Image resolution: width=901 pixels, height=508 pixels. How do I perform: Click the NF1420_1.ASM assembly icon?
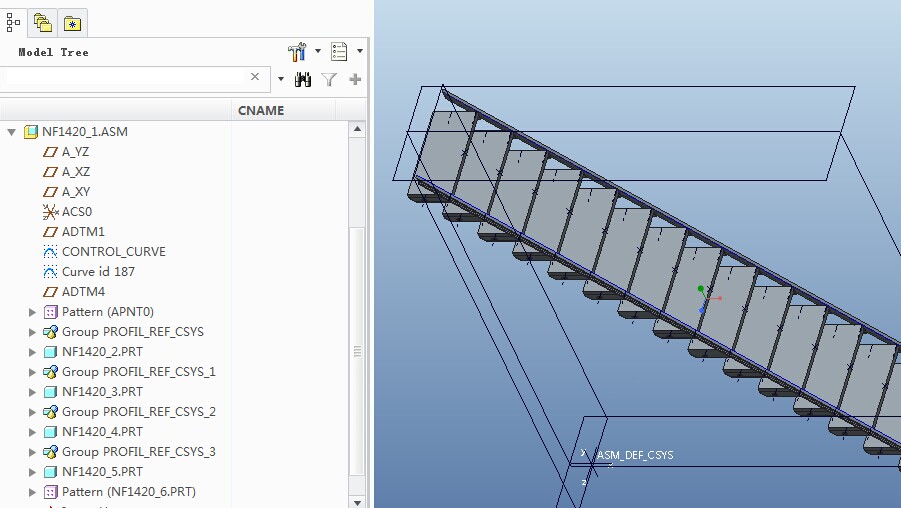click(31, 132)
